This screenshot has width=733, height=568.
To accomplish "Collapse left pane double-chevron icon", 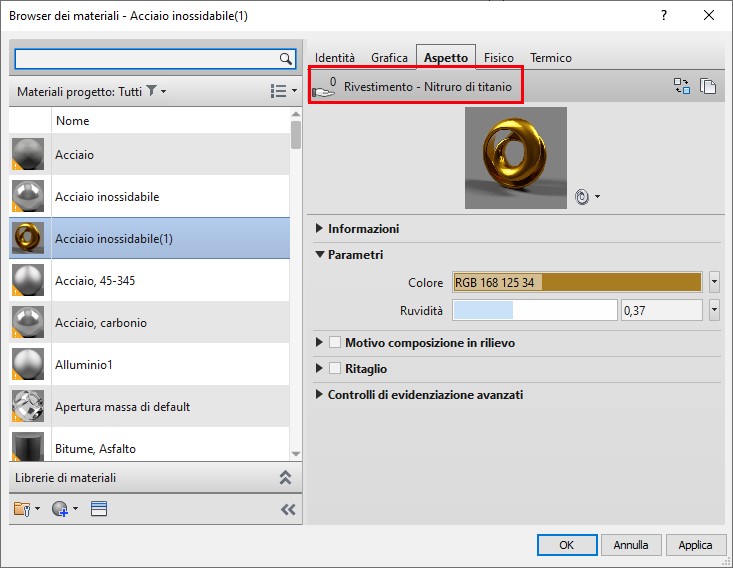I will [x=288, y=509].
